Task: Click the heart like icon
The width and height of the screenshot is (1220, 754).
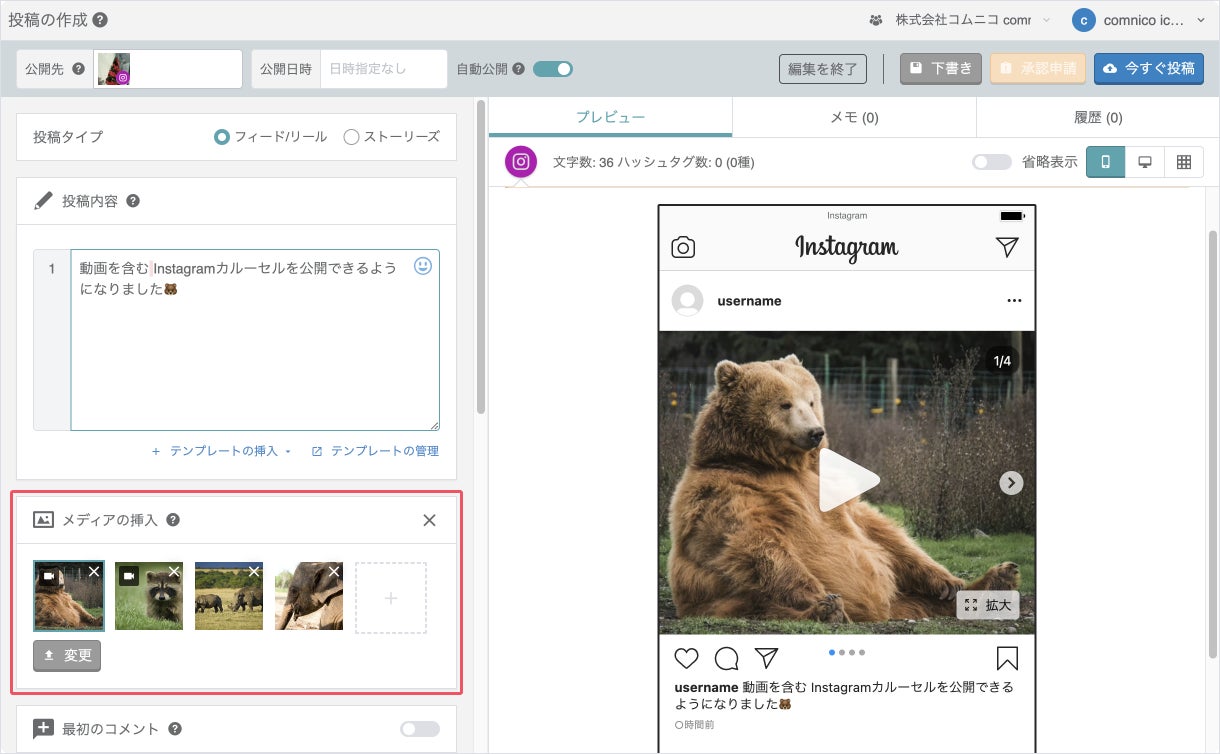Action: [x=686, y=658]
